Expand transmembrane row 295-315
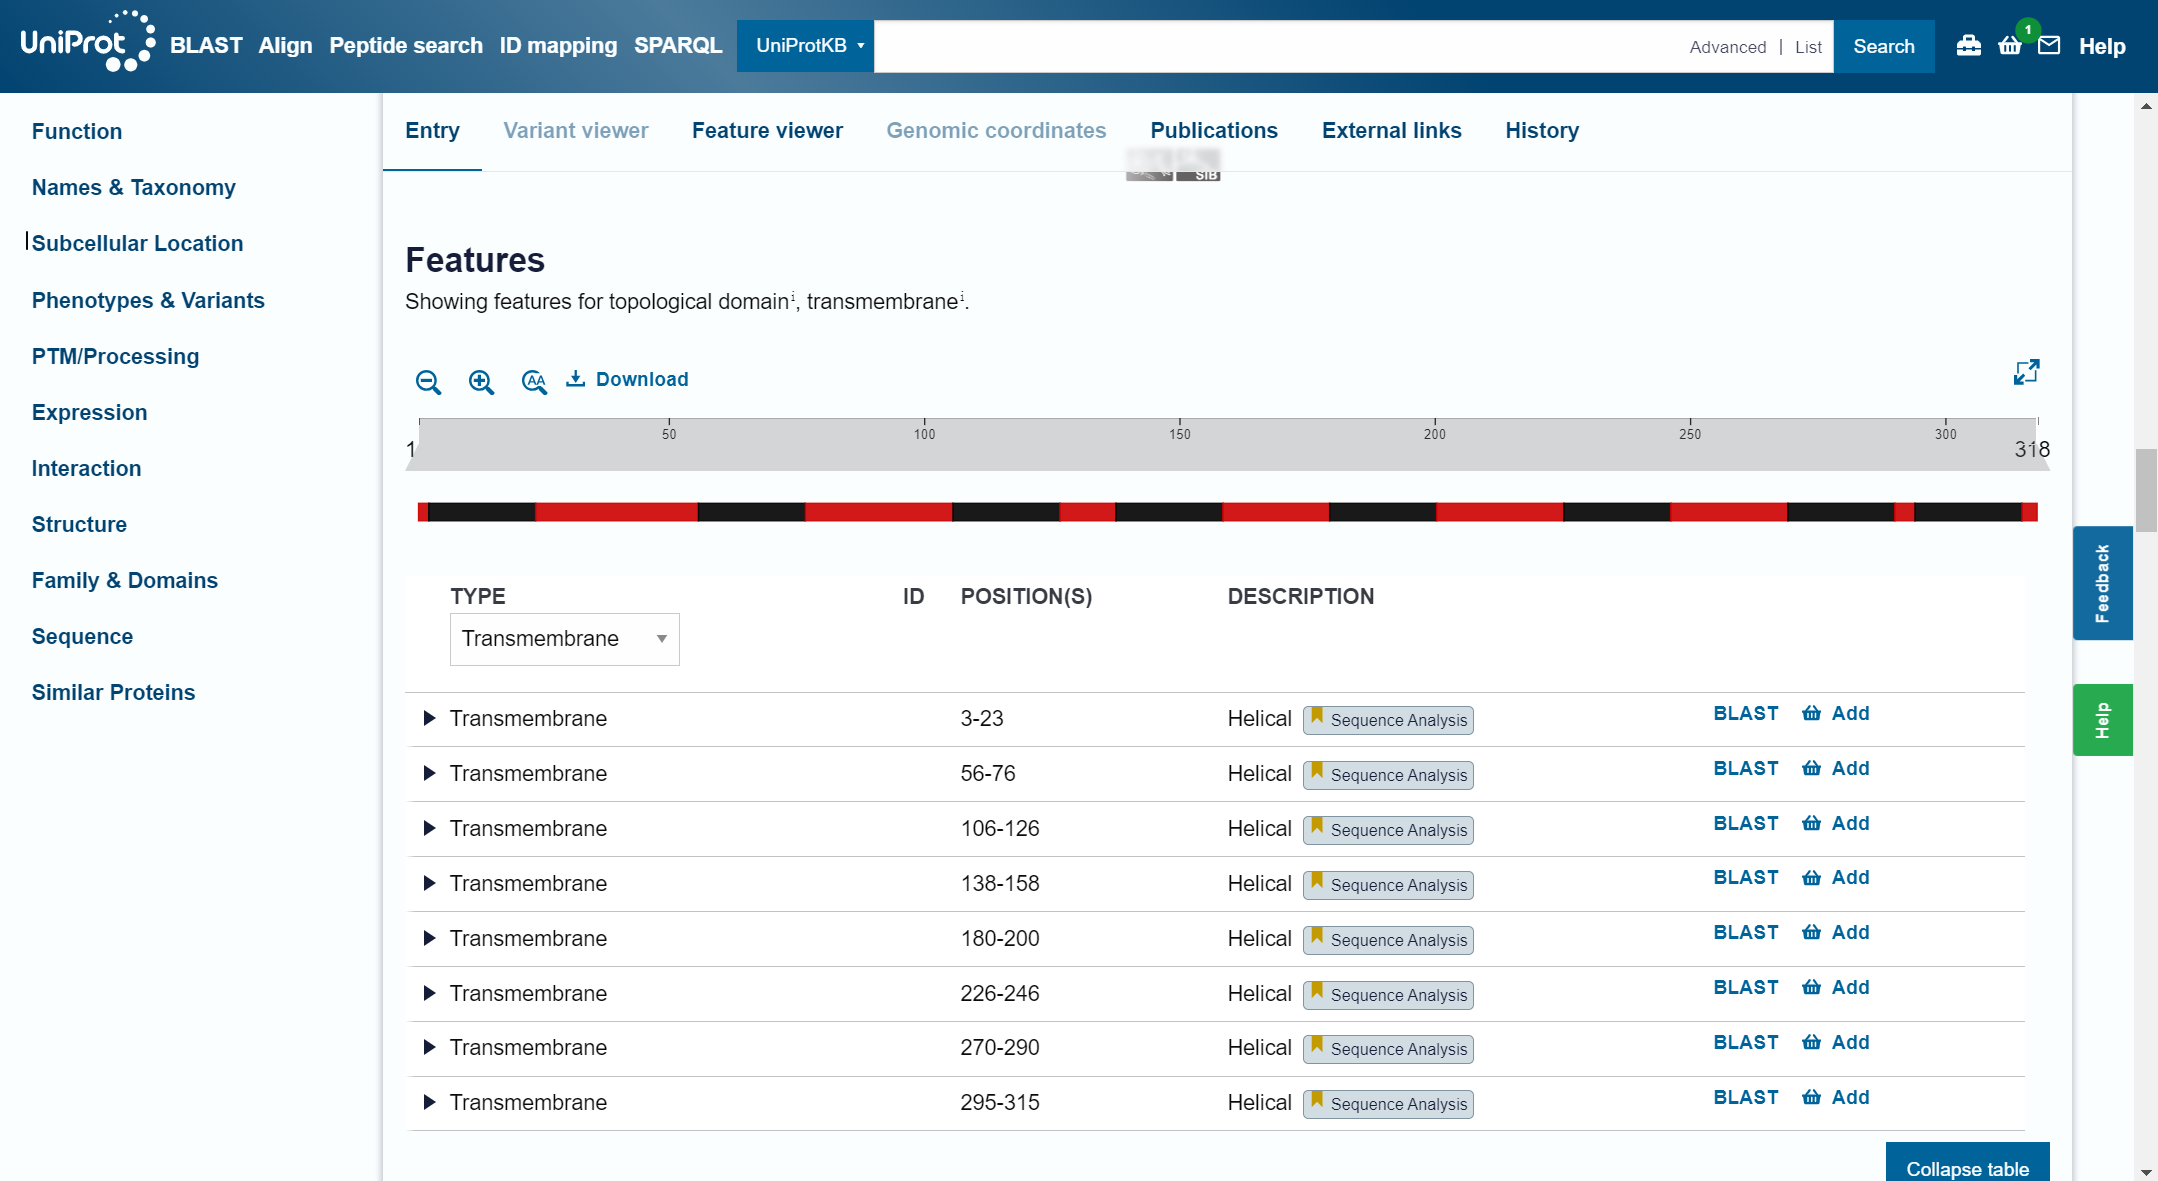Screen dimensions: 2158x1181 pyautogui.click(x=429, y=1102)
